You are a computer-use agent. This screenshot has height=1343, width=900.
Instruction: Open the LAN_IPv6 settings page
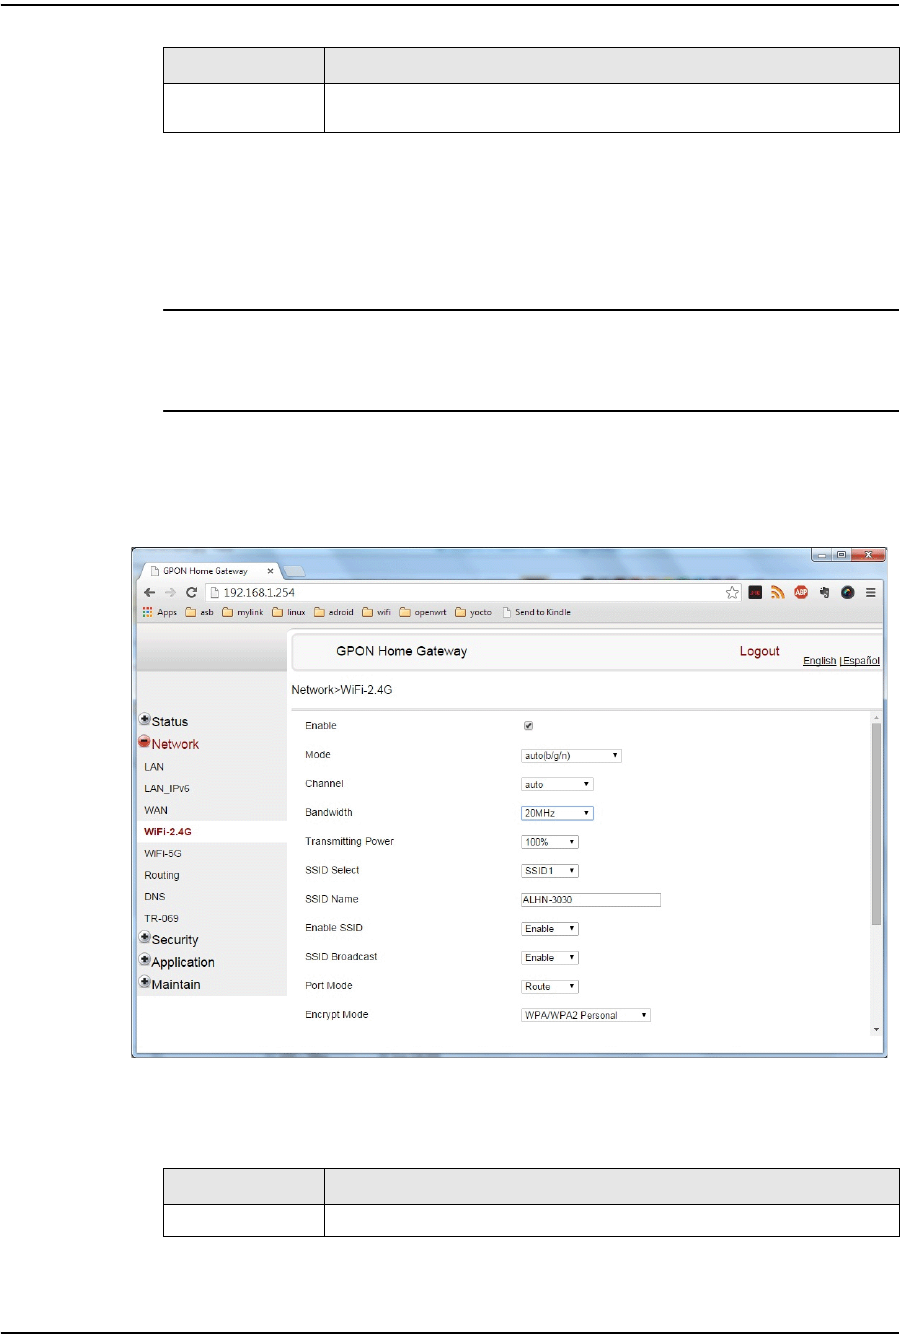[x=167, y=789]
